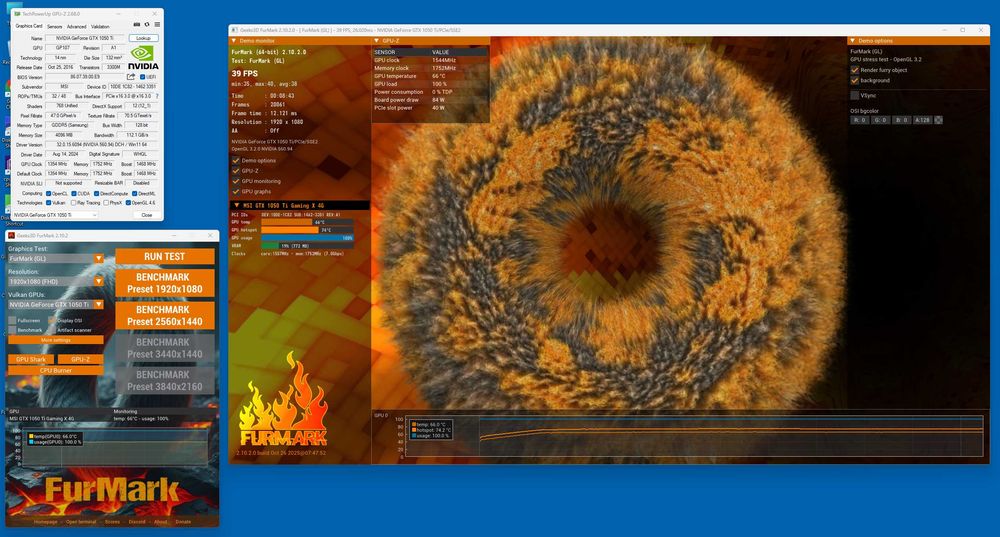Open the GPU-Z hamburger menu icon

click(157, 25)
